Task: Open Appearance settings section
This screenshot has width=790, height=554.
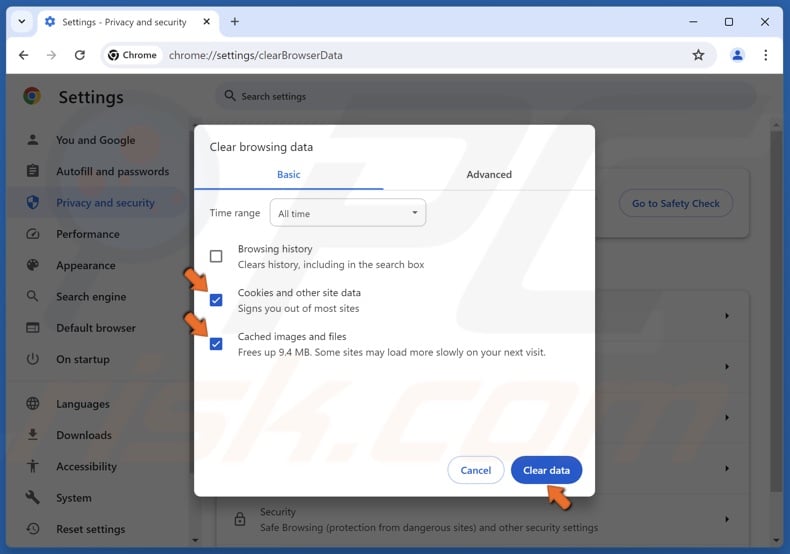Action: 86,265
